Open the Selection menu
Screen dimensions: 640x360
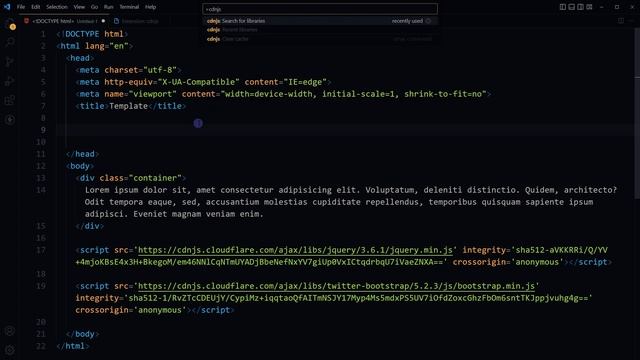coord(57,7)
